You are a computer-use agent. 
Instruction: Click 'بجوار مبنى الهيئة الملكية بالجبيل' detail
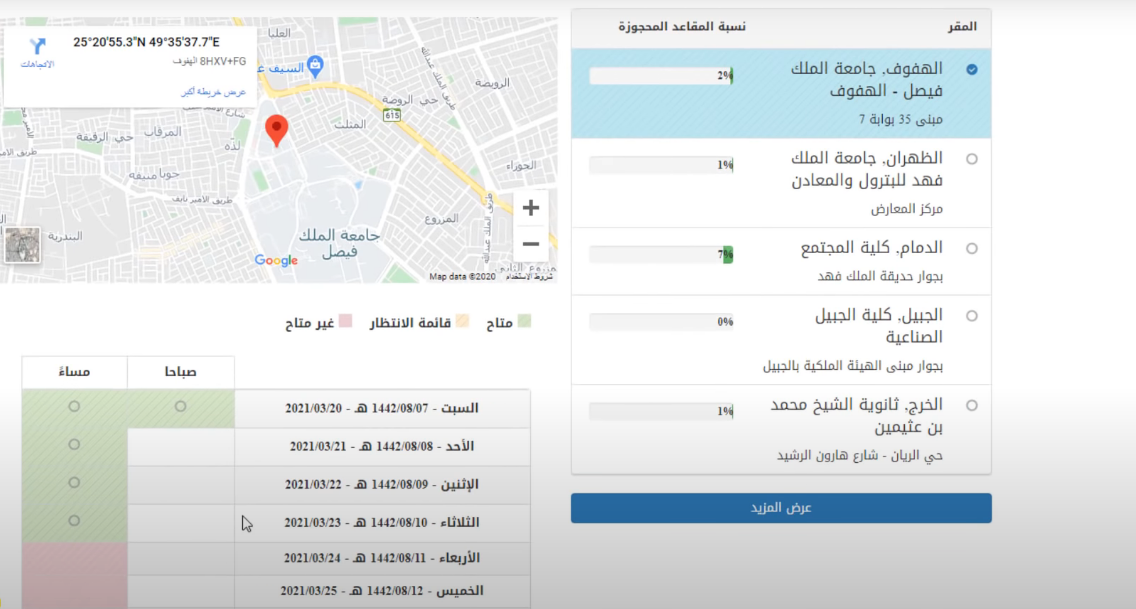coord(853,366)
